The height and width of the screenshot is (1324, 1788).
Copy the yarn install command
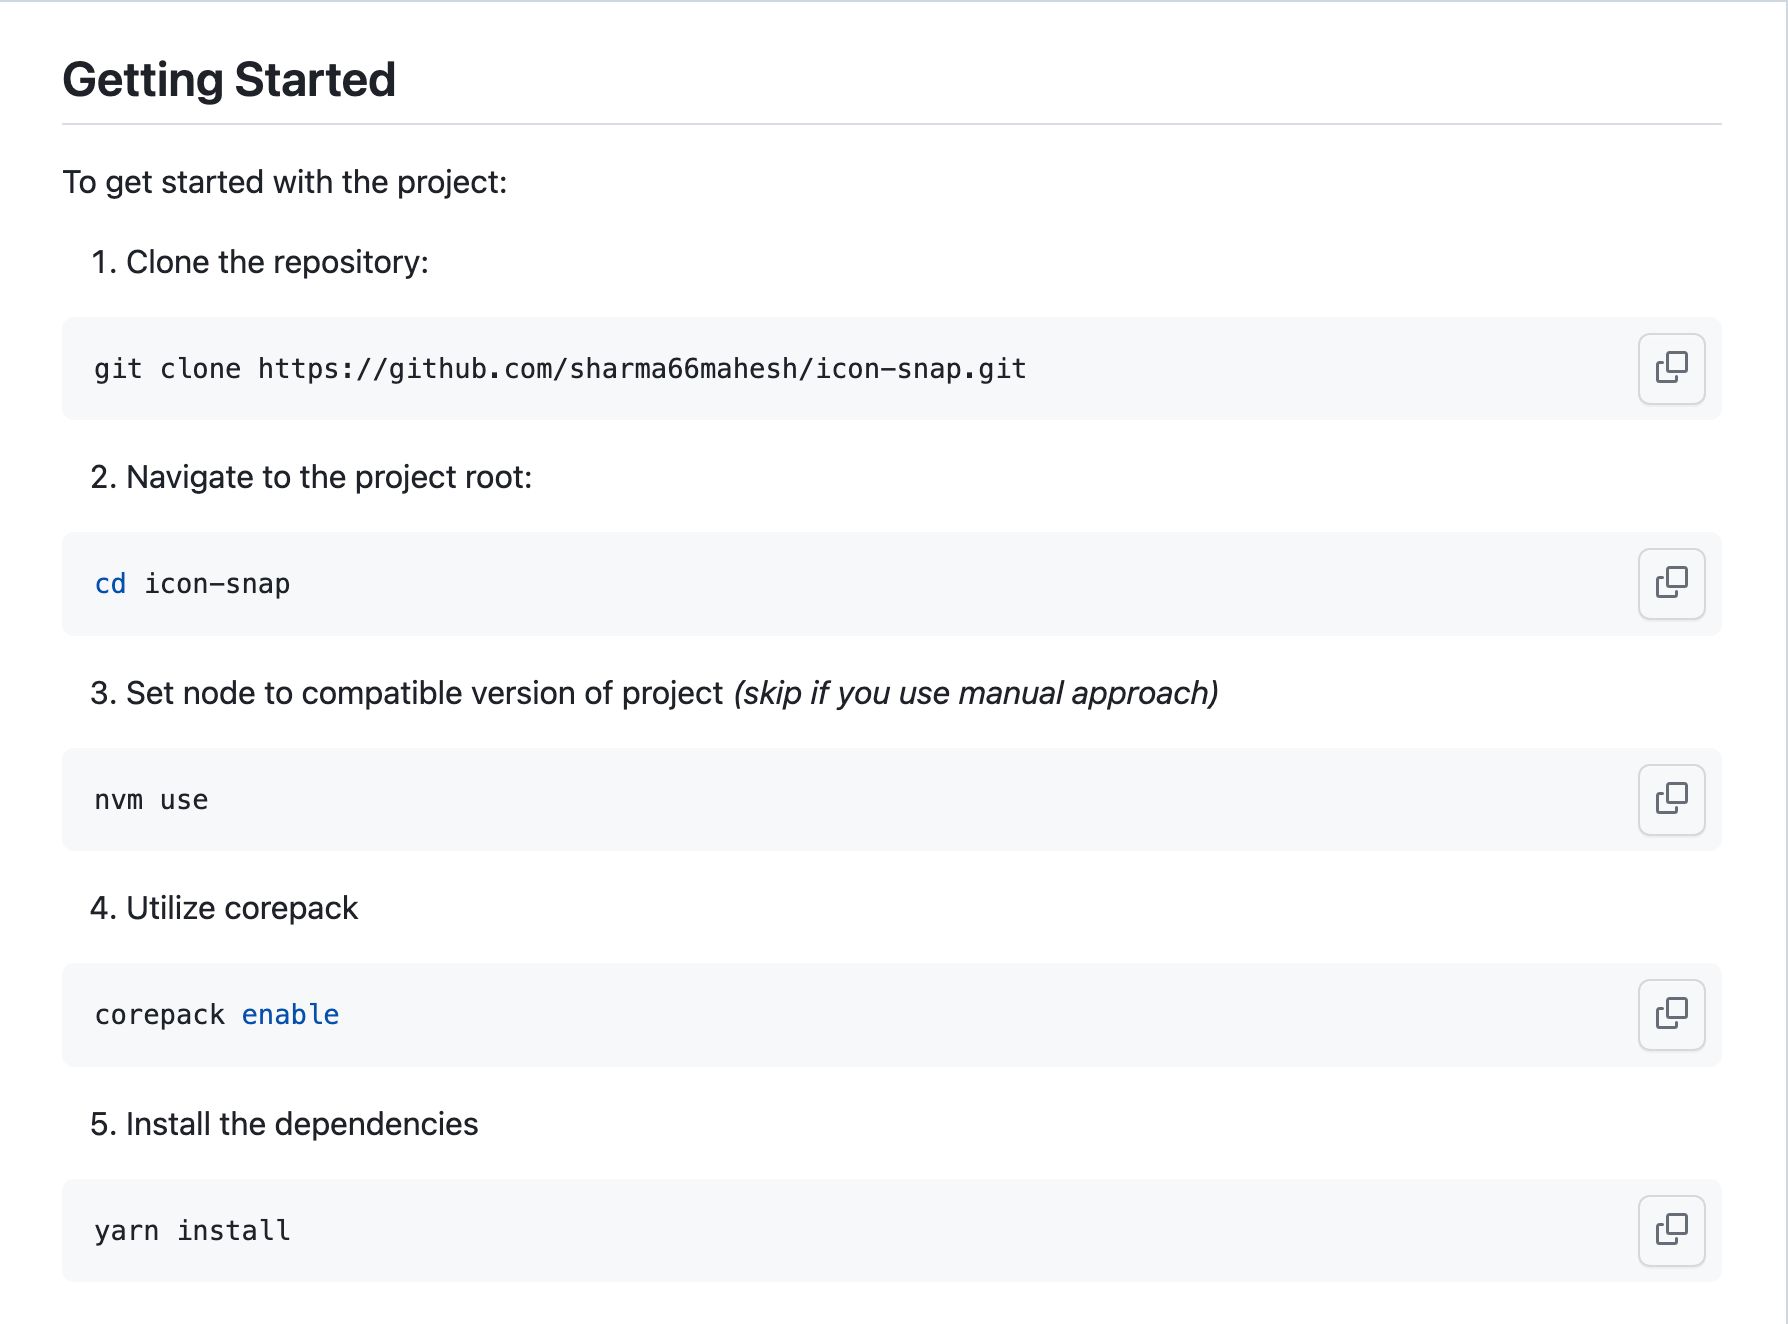1671,1231
